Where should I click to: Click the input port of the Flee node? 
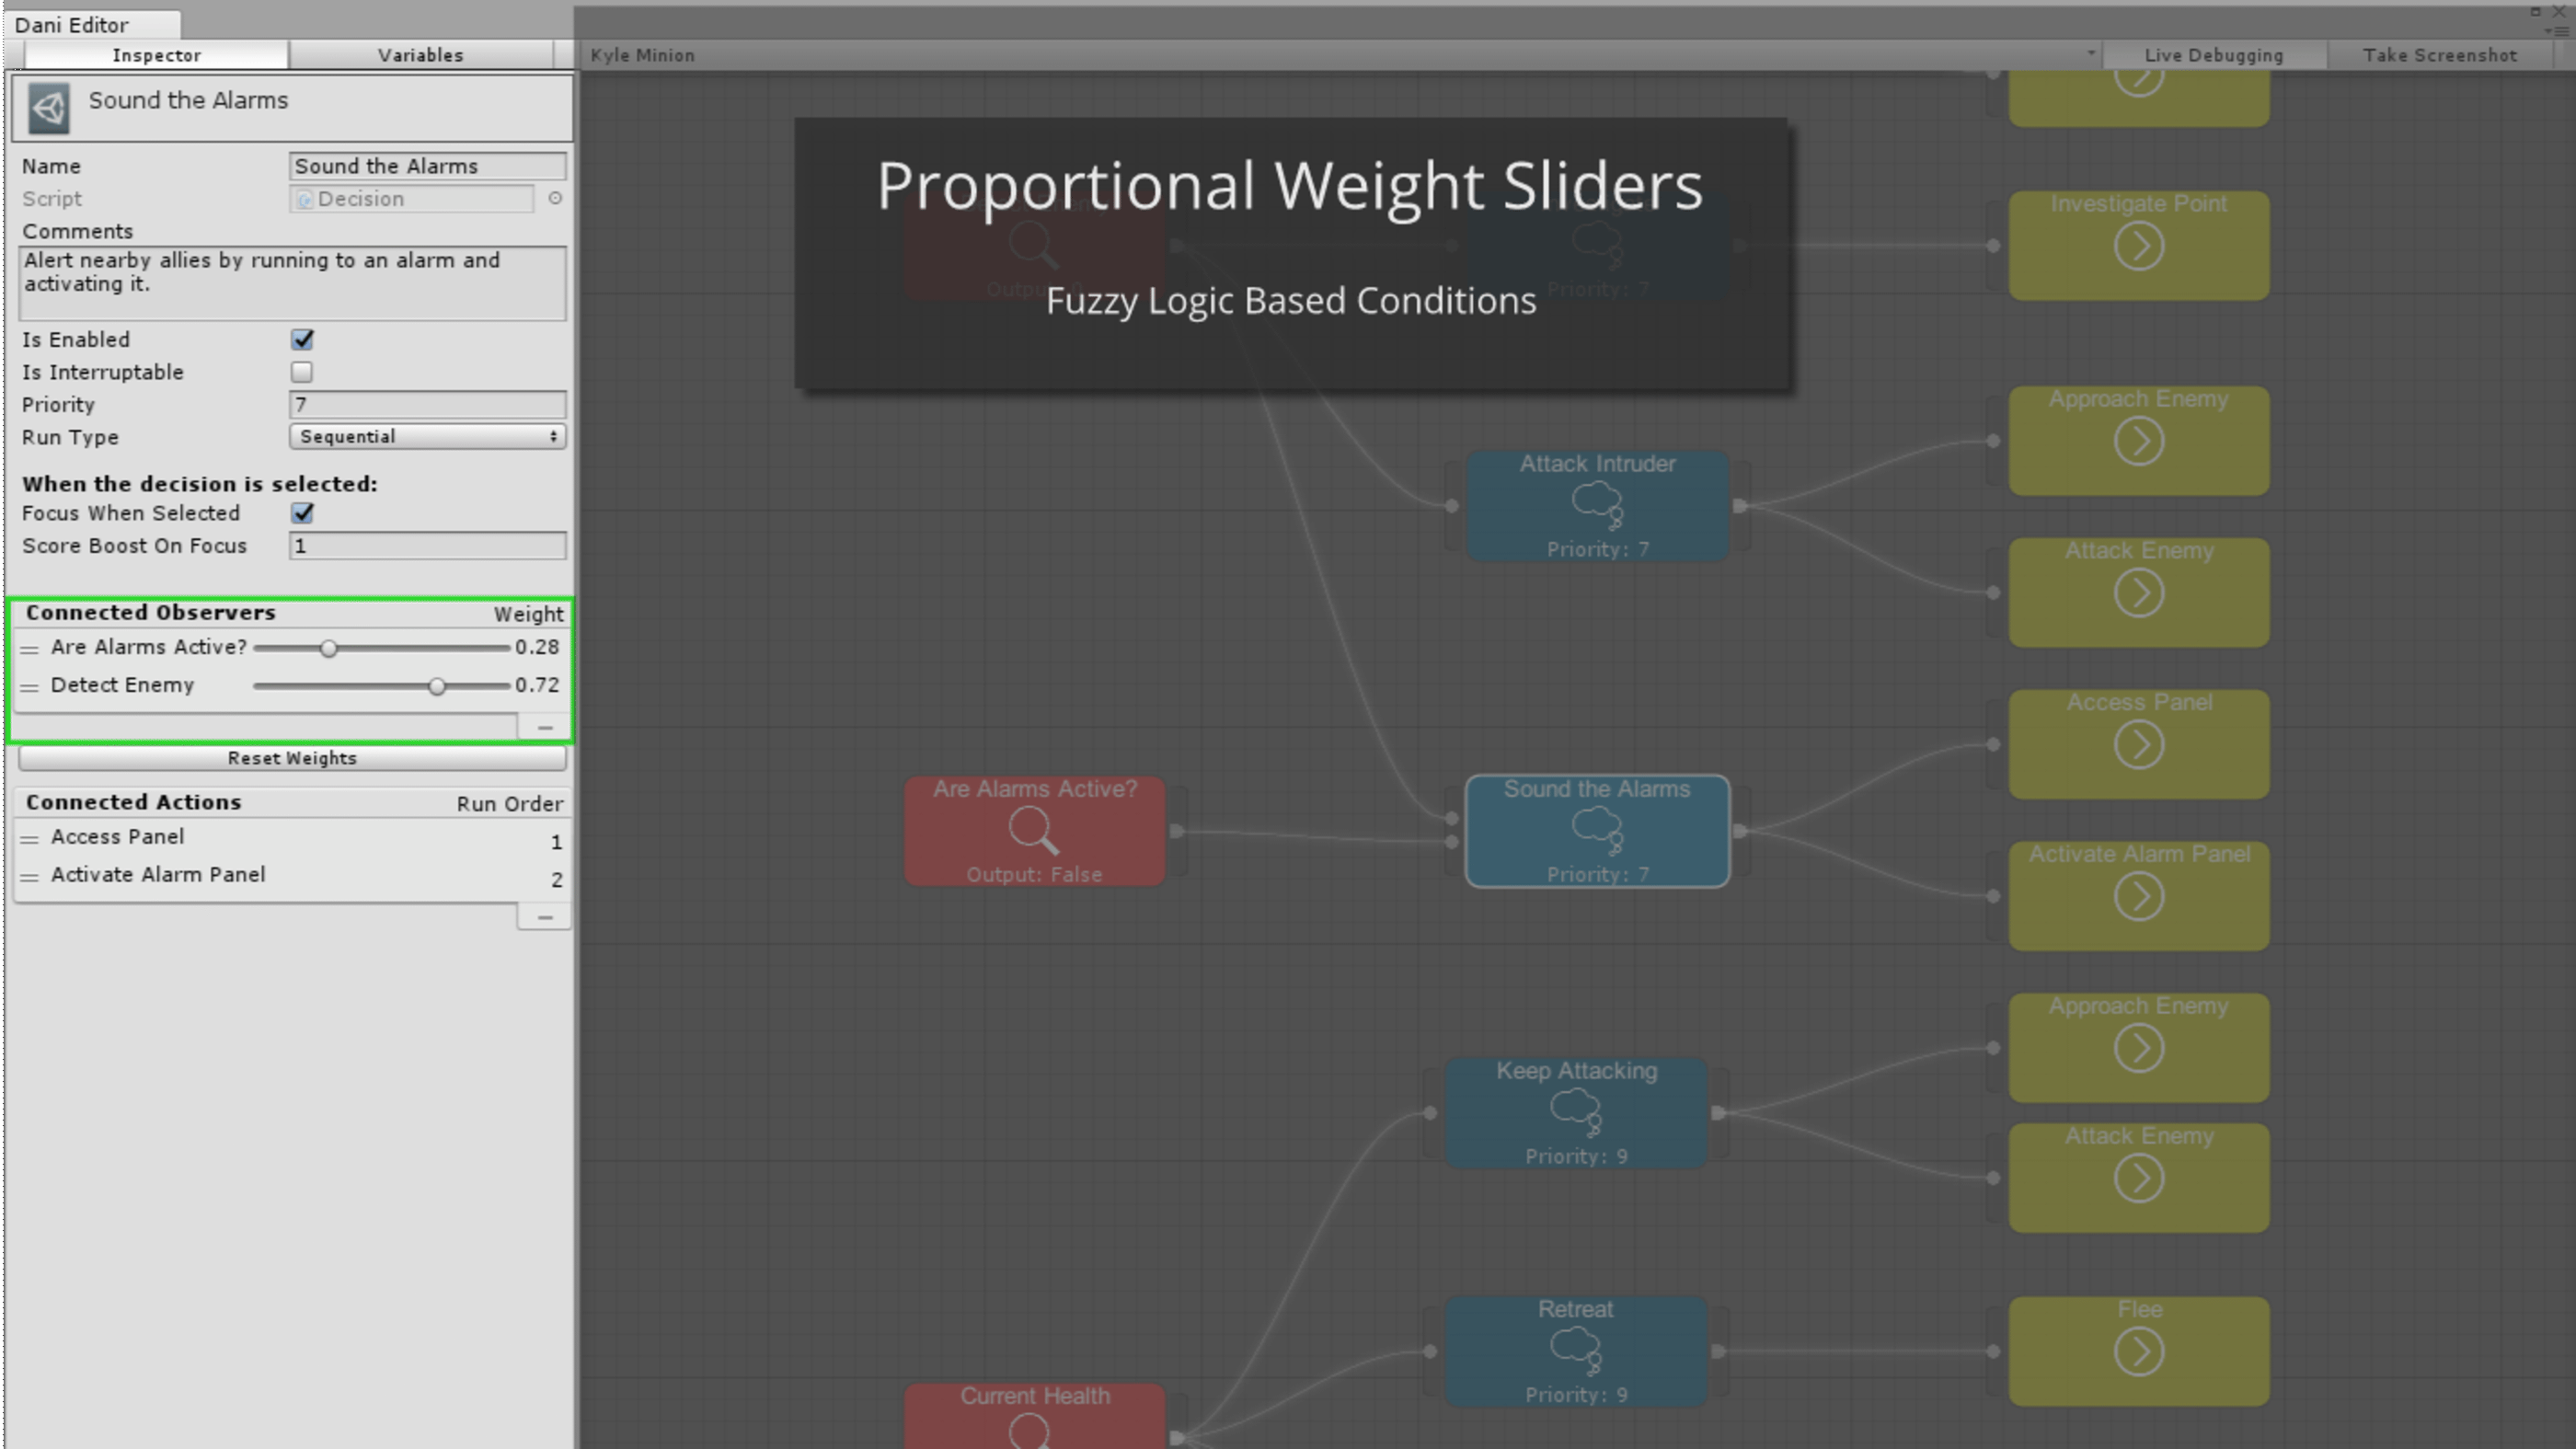(1993, 1351)
